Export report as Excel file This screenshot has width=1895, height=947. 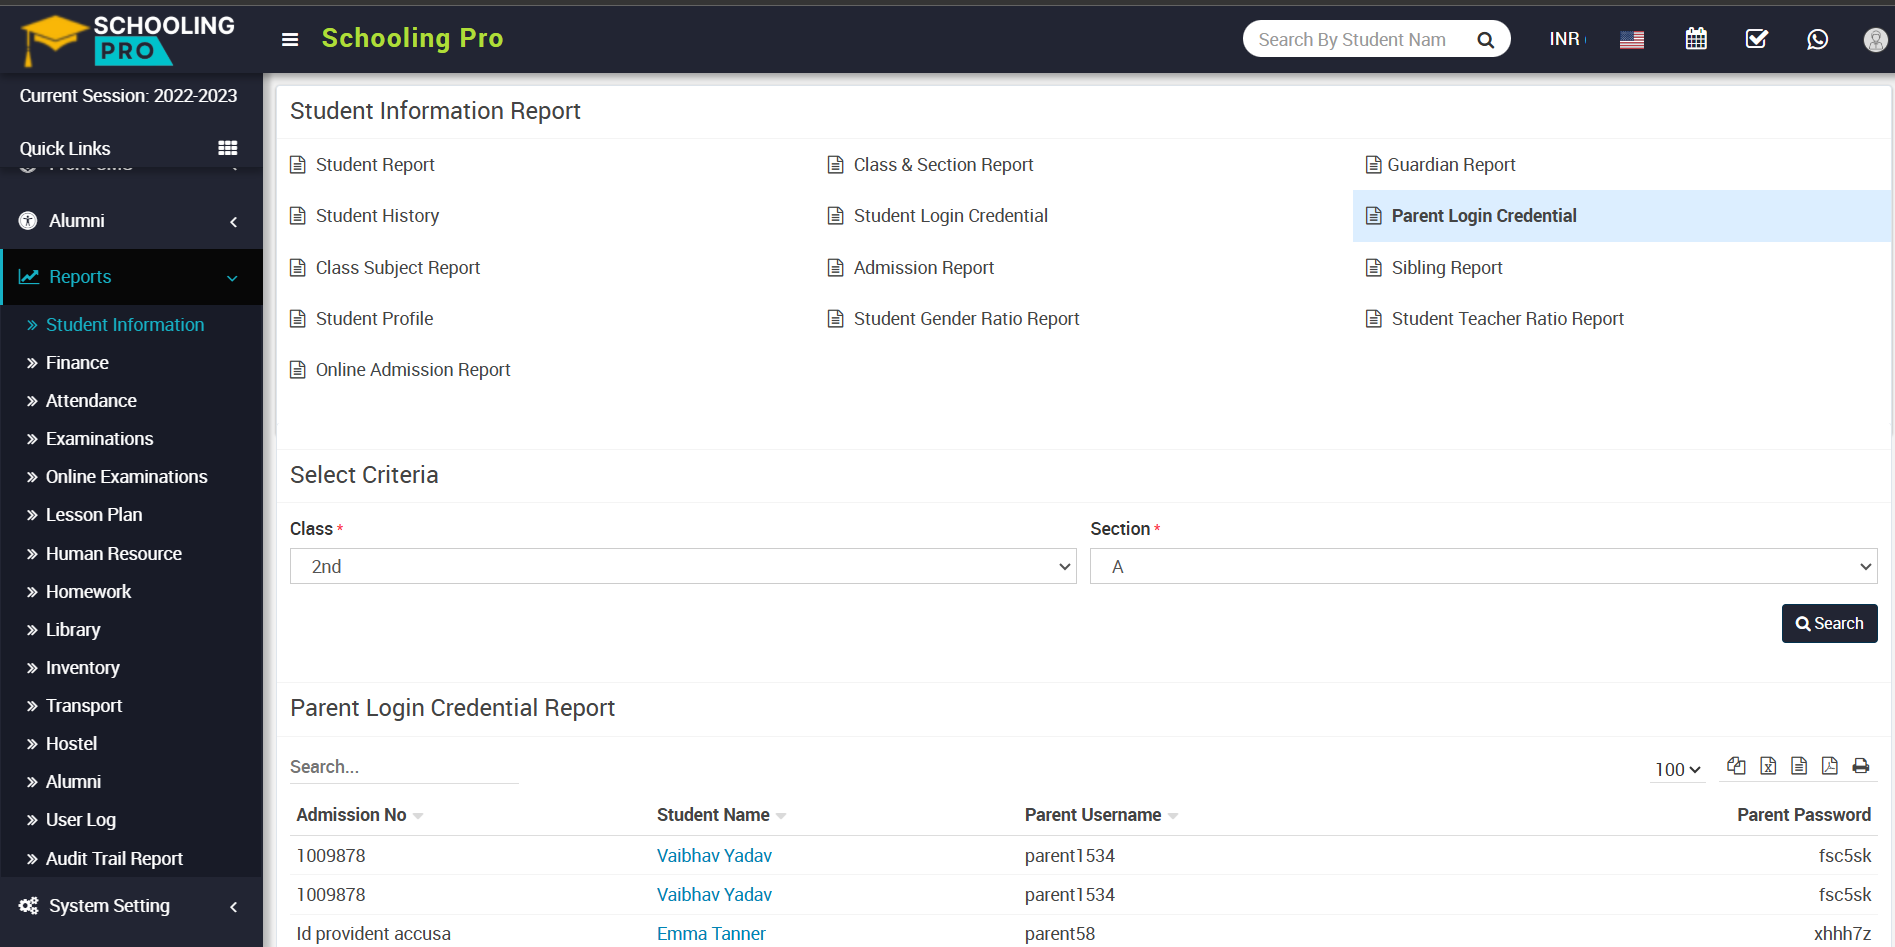click(x=1768, y=766)
